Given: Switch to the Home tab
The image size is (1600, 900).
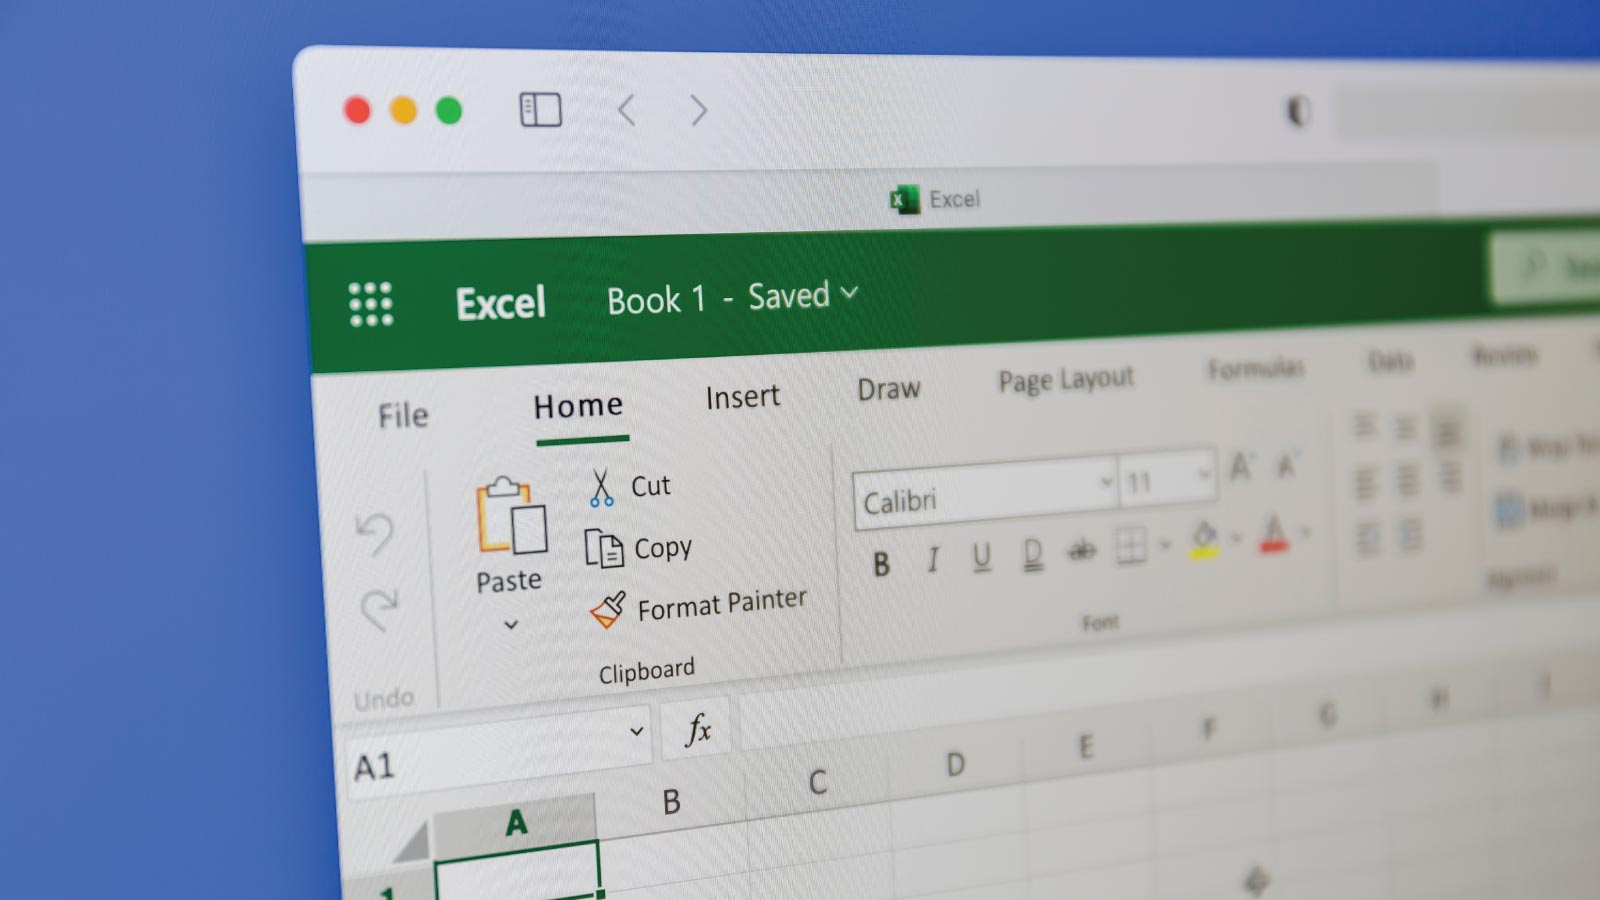Looking at the screenshot, I should click(x=578, y=406).
